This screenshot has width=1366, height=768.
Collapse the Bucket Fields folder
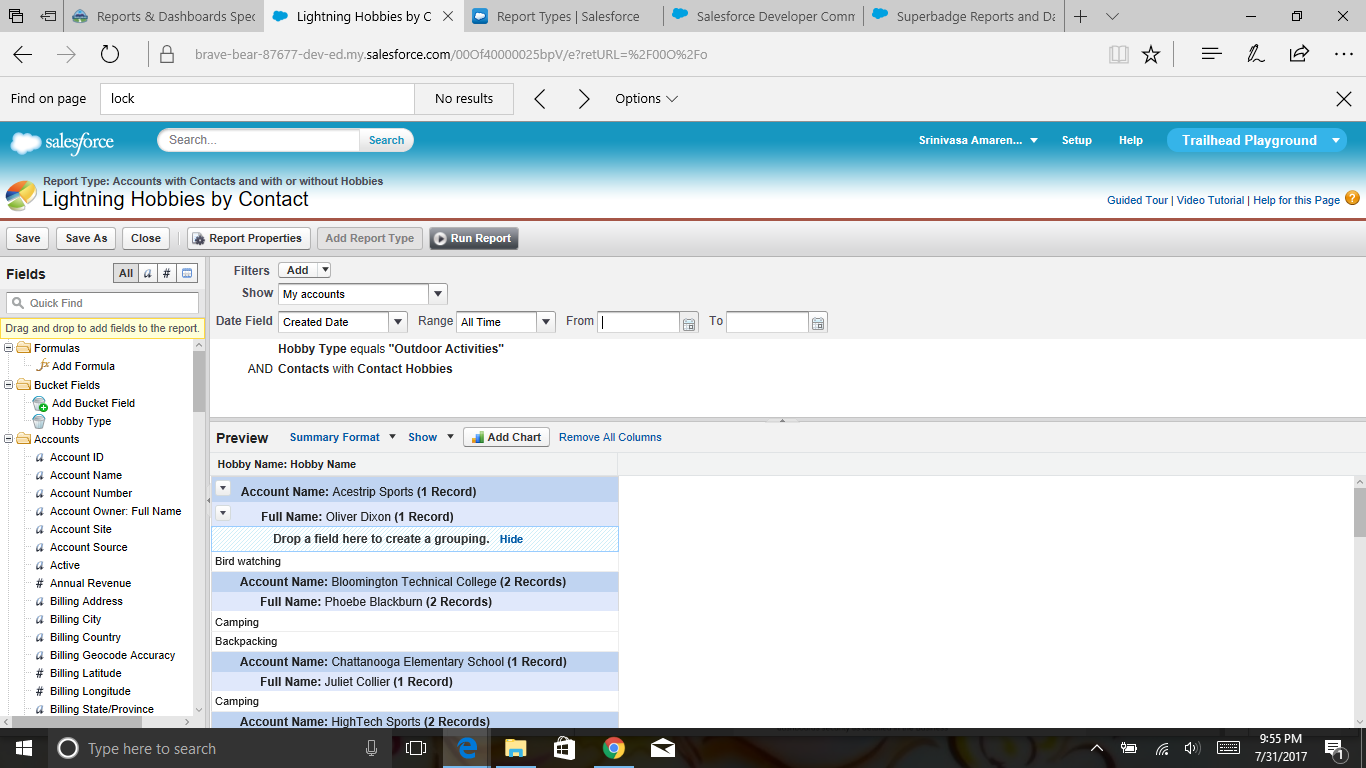click(x=9, y=385)
